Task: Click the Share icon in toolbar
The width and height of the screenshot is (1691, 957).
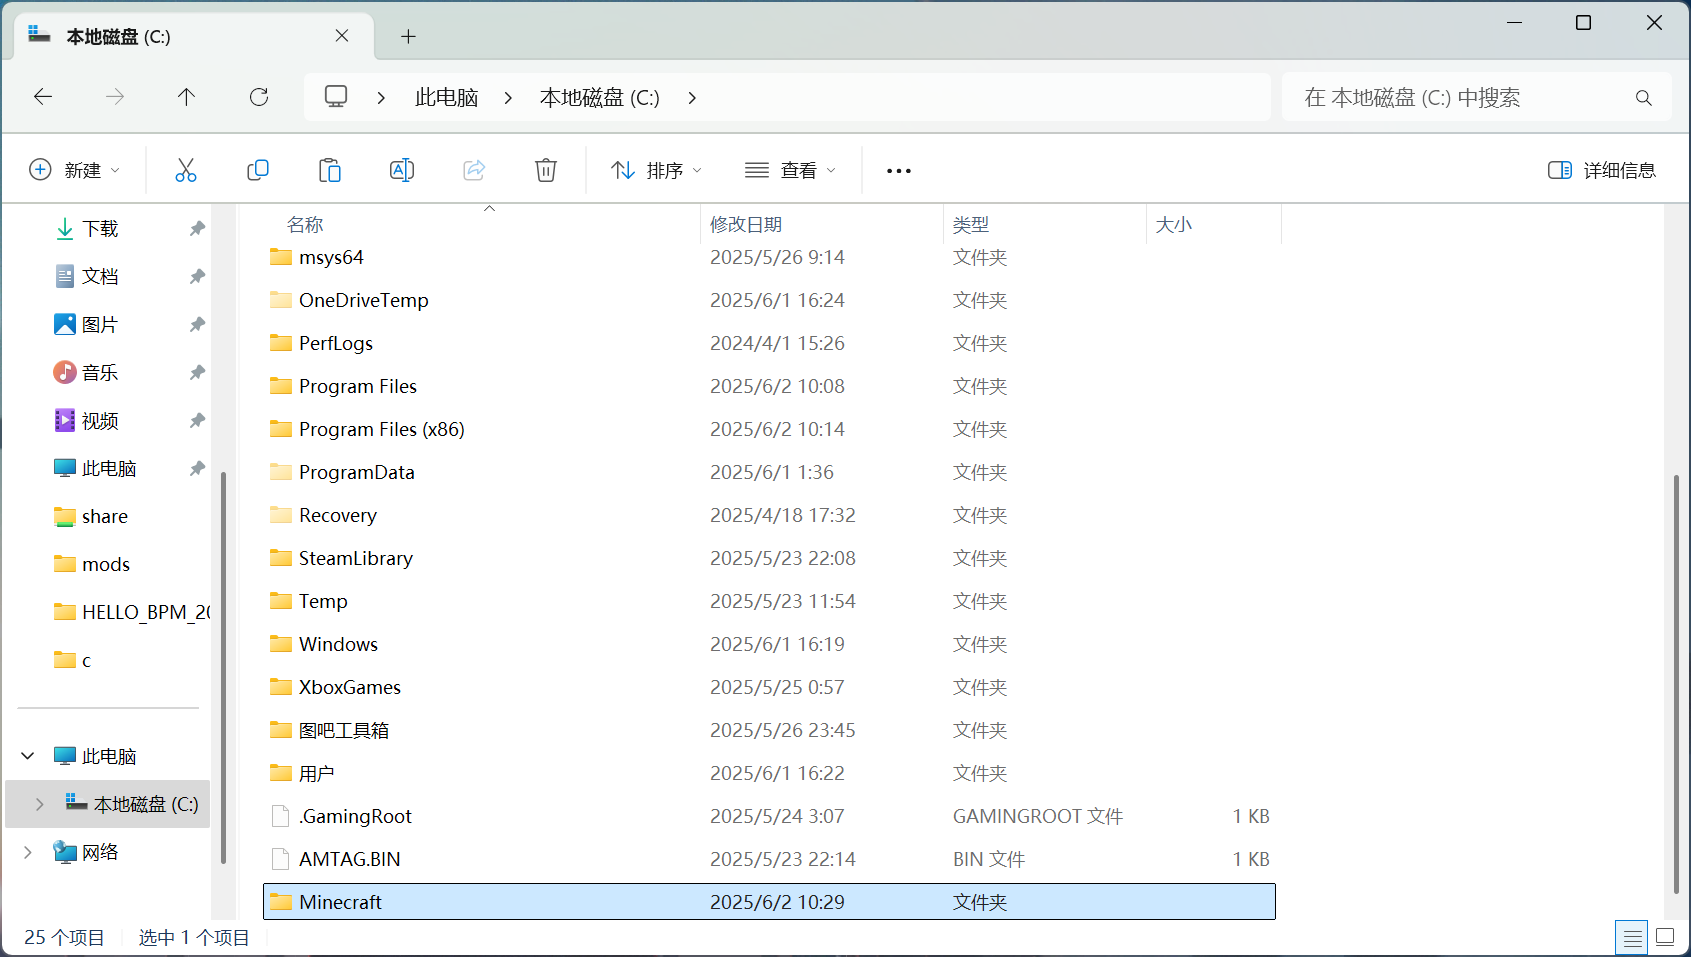Action: 474,170
